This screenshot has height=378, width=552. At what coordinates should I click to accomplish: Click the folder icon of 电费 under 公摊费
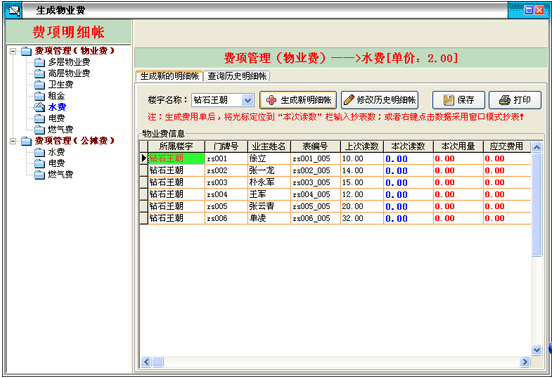39,163
